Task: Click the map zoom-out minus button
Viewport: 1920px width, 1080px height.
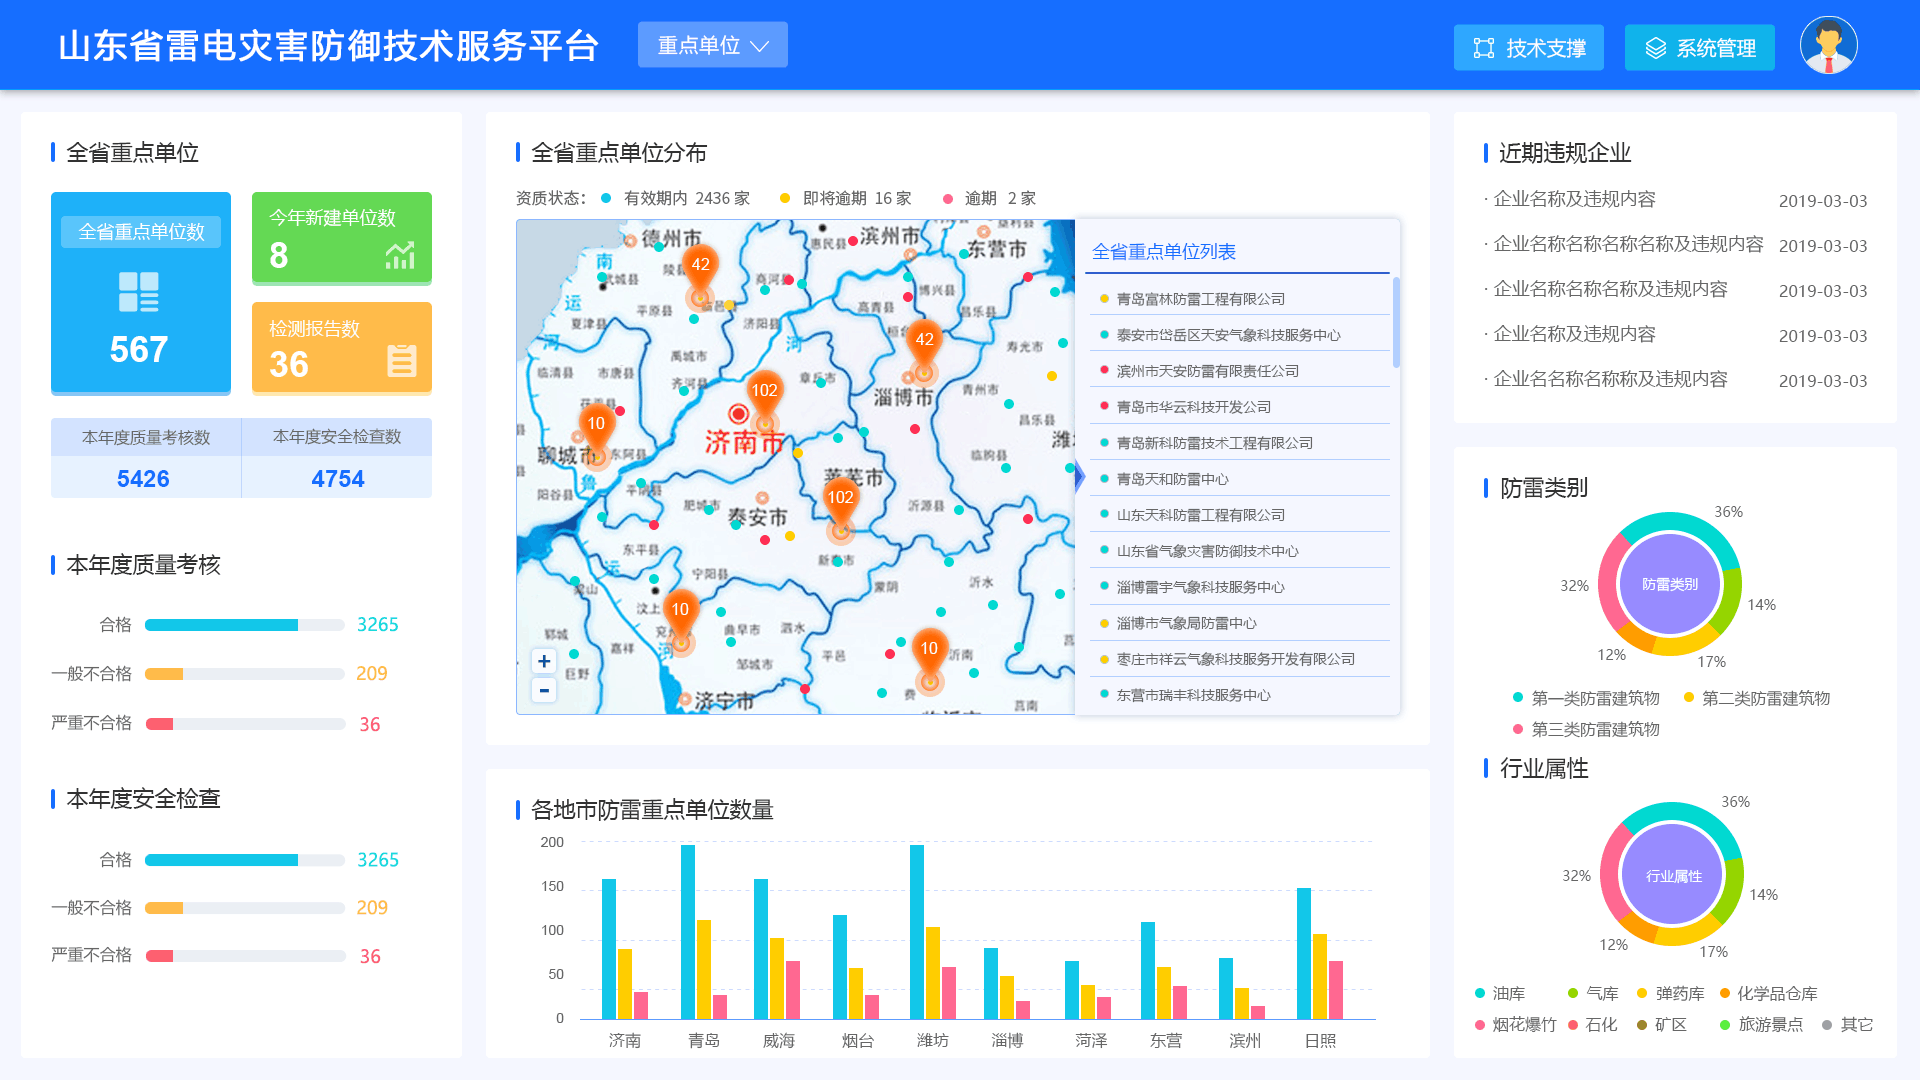Action: (544, 690)
